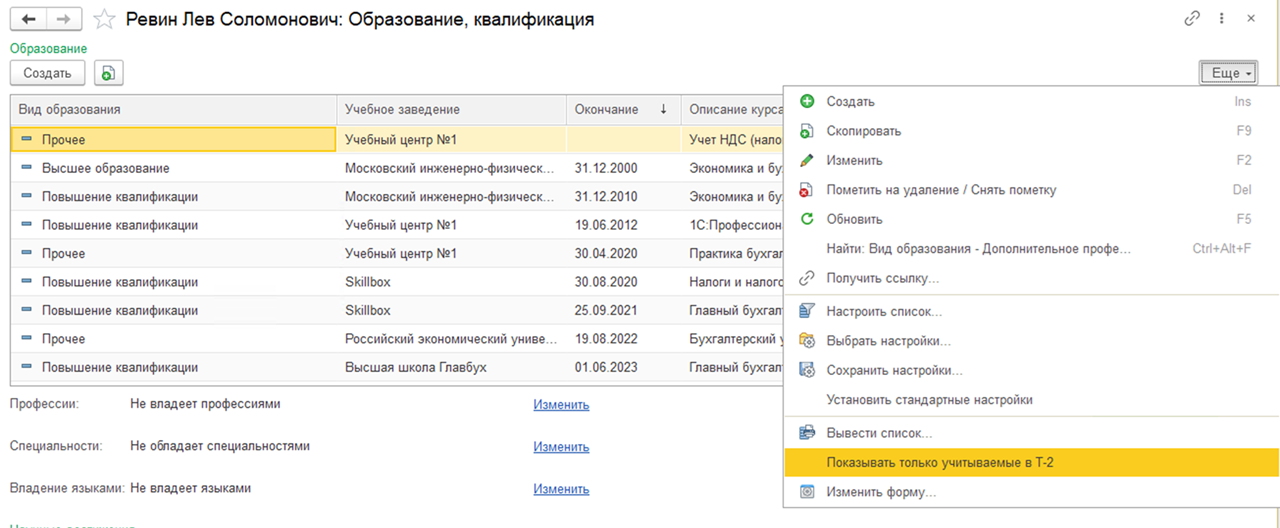Image resolution: width=1280 pixels, height=528 pixels.
Task: Select Изменить with the pencil icon
Action: click(x=854, y=160)
